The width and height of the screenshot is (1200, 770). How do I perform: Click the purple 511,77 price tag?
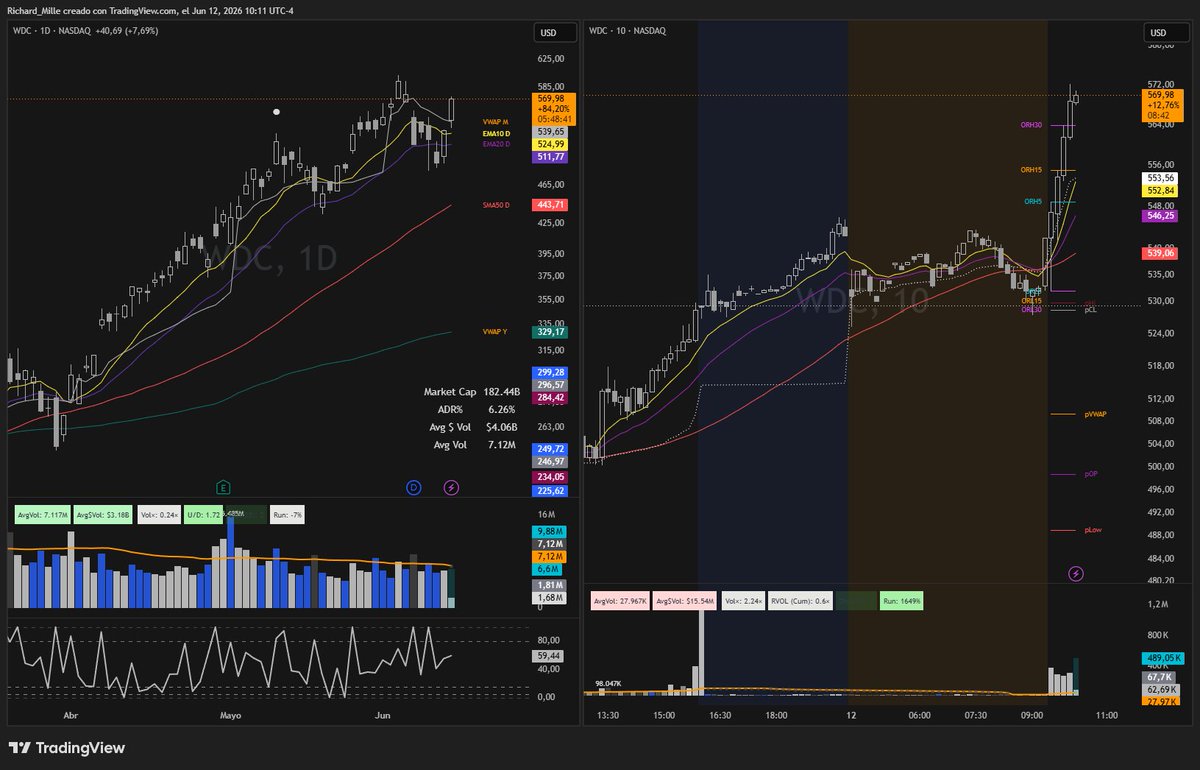[x=551, y=157]
